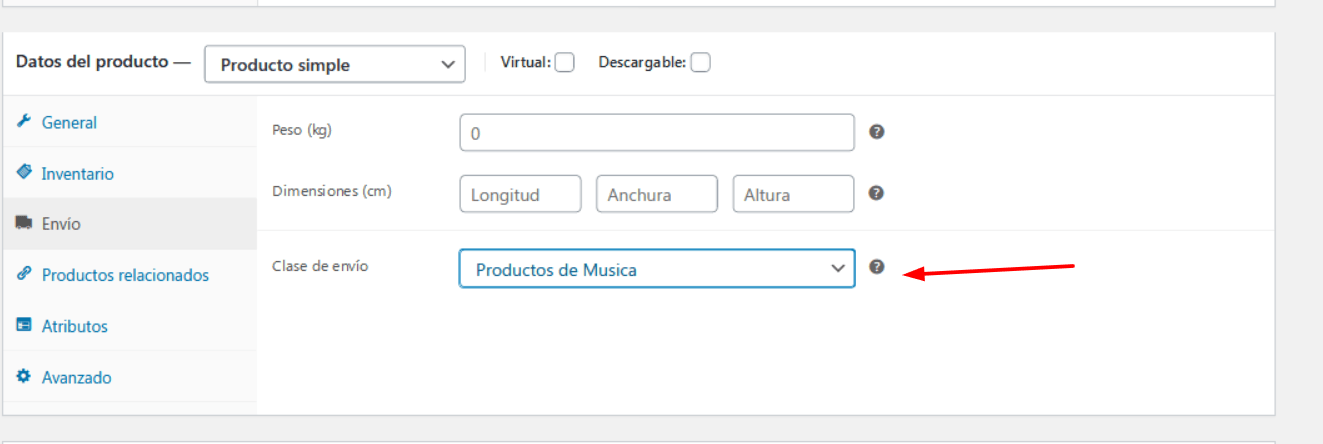Focus the Longitud dimension field
The width and height of the screenshot is (1323, 444).
click(520, 194)
